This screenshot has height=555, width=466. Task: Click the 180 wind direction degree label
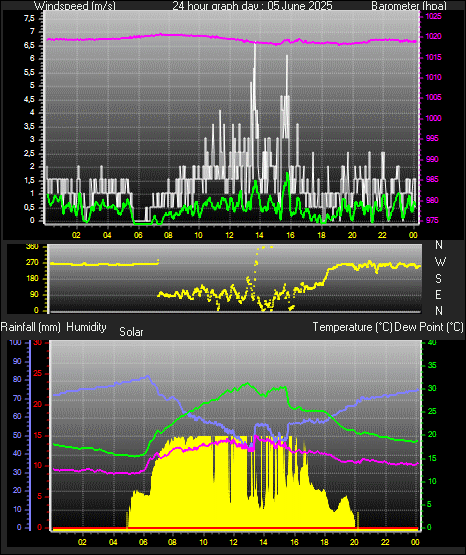(32, 279)
